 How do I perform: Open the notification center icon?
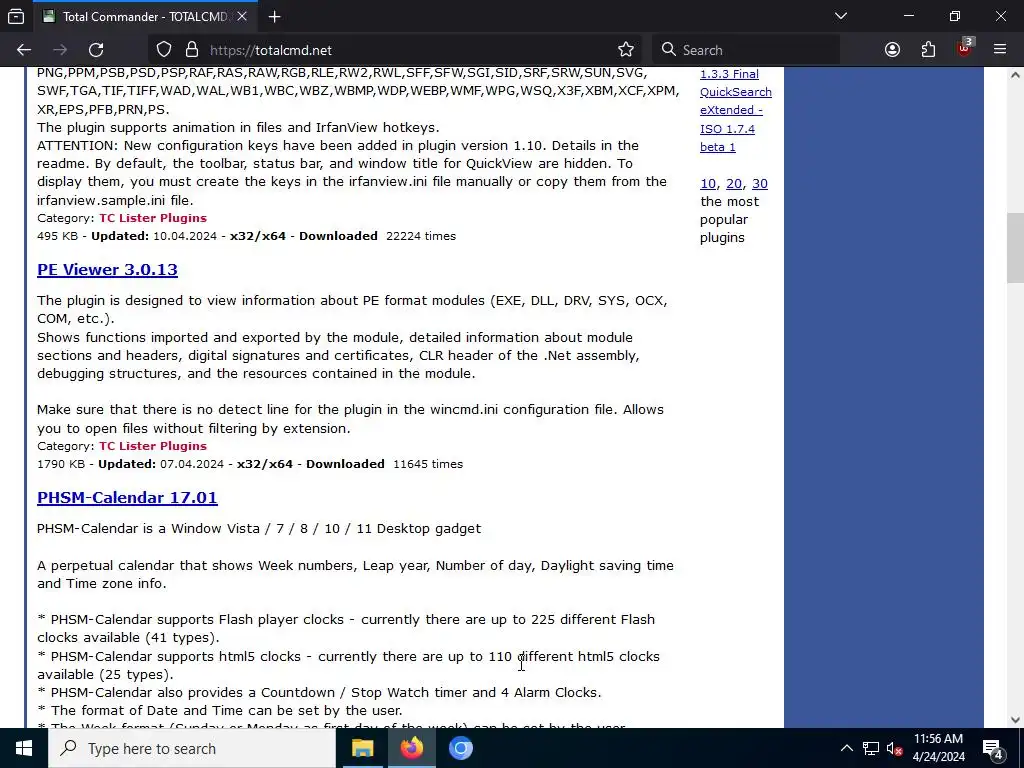point(993,748)
